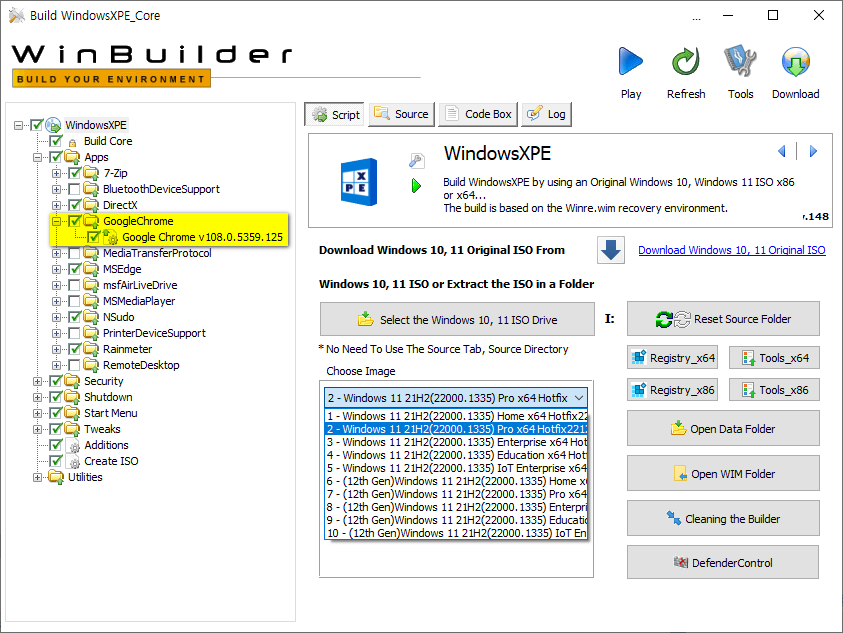Switch to the Script tab
The height and width of the screenshot is (633, 843).
[x=334, y=115]
